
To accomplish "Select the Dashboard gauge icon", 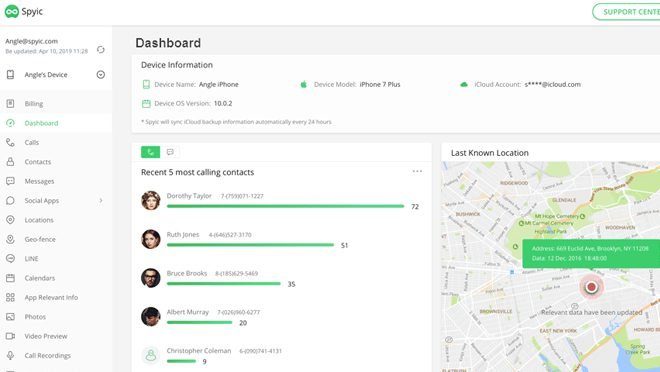I will click(x=11, y=123).
